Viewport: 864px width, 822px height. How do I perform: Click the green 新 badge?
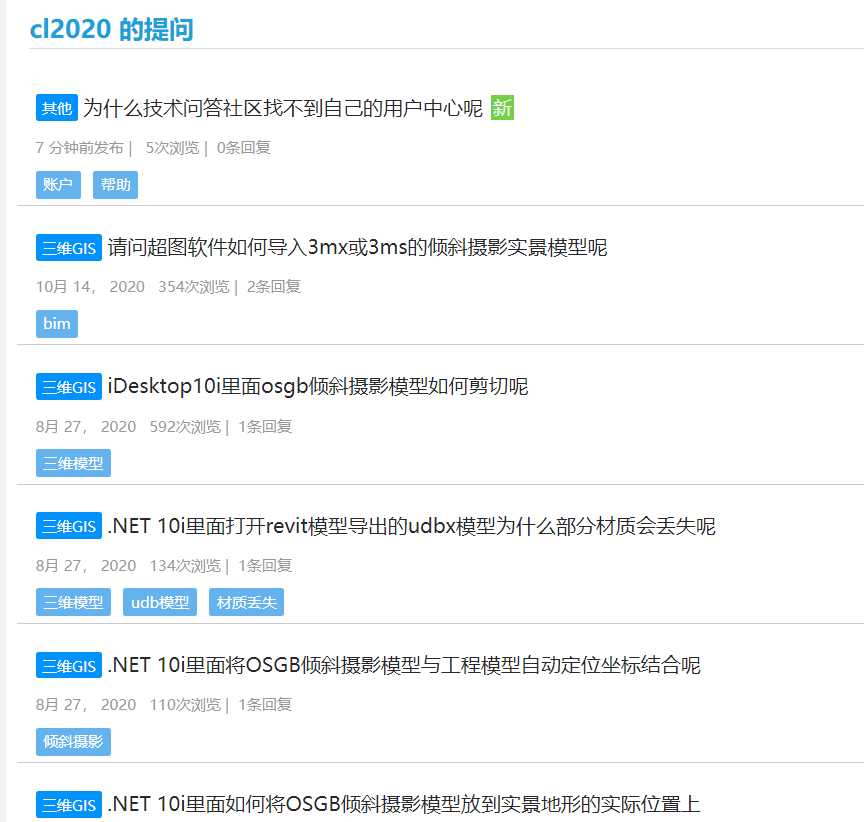502,108
